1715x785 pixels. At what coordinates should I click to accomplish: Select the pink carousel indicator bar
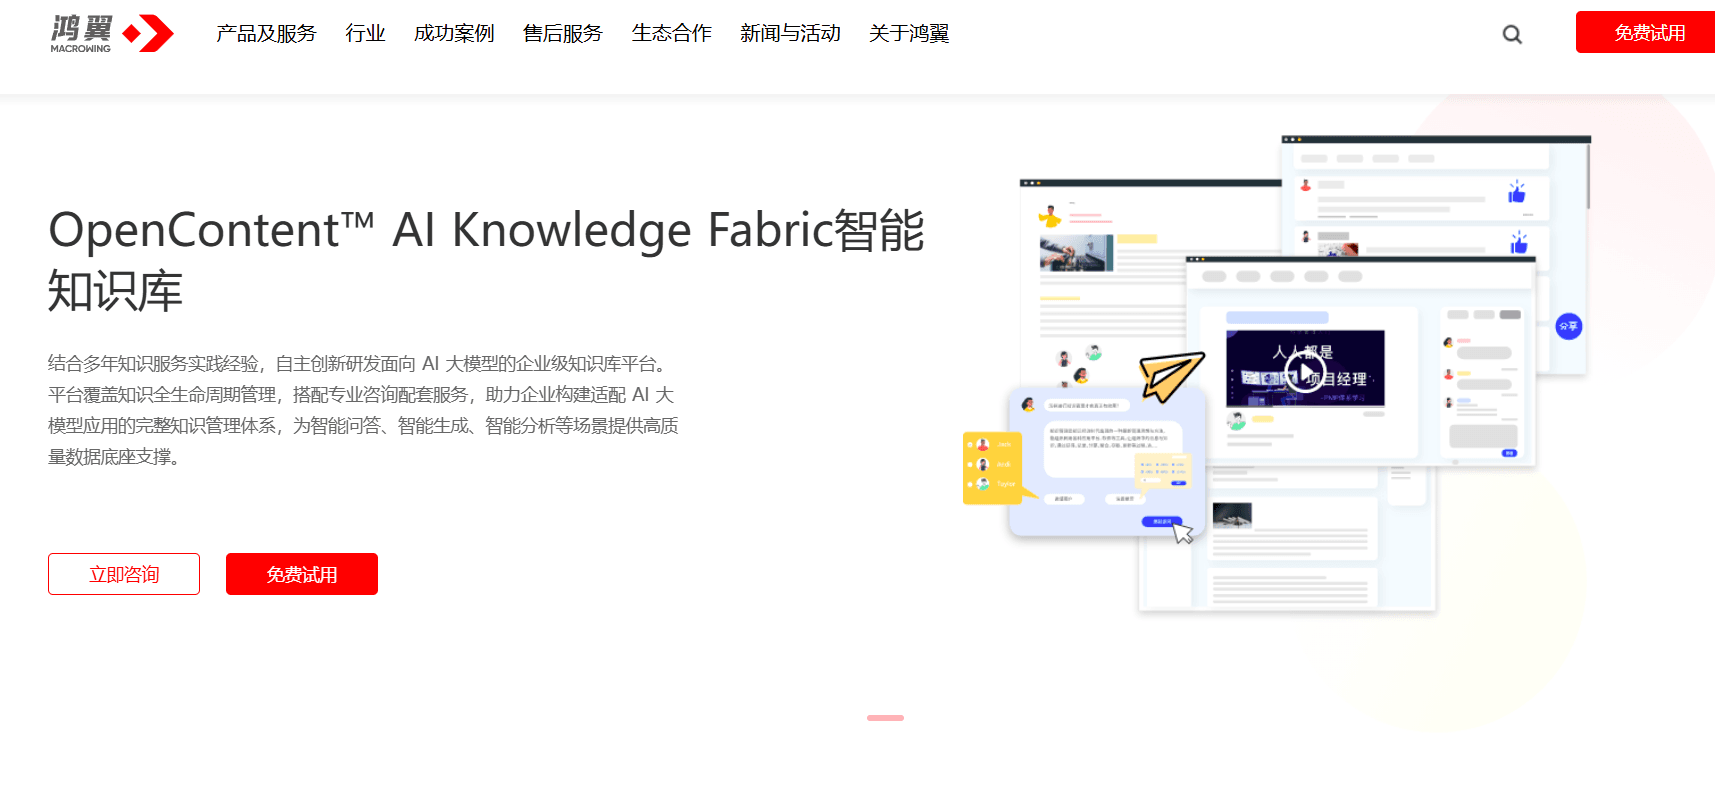pyautogui.click(x=885, y=718)
